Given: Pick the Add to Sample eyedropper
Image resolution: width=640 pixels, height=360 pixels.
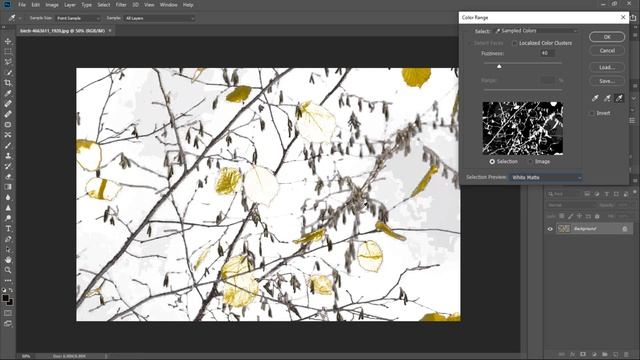Looking at the screenshot, I should pyautogui.click(x=607, y=98).
